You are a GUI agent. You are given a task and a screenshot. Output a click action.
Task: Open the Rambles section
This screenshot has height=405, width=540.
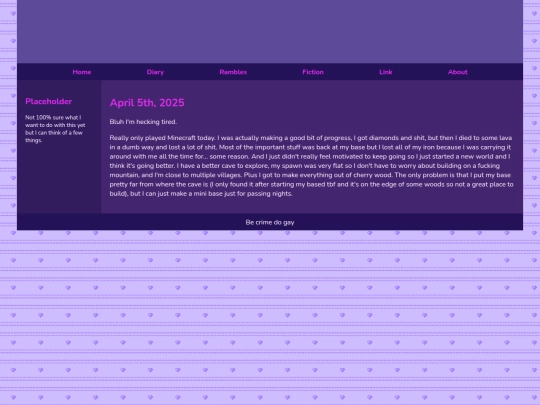pos(233,72)
